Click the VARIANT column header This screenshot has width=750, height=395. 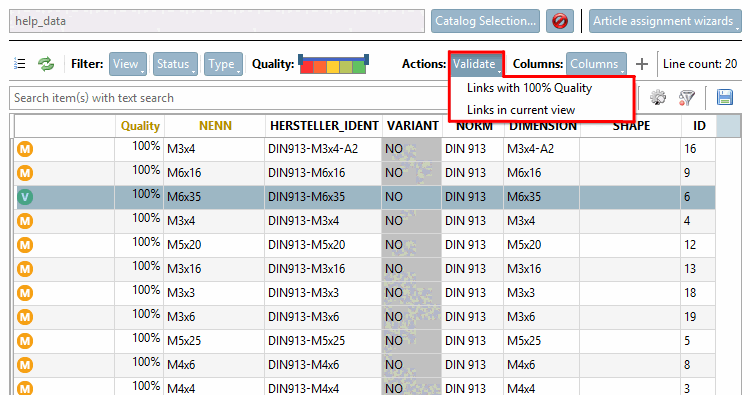412,126
